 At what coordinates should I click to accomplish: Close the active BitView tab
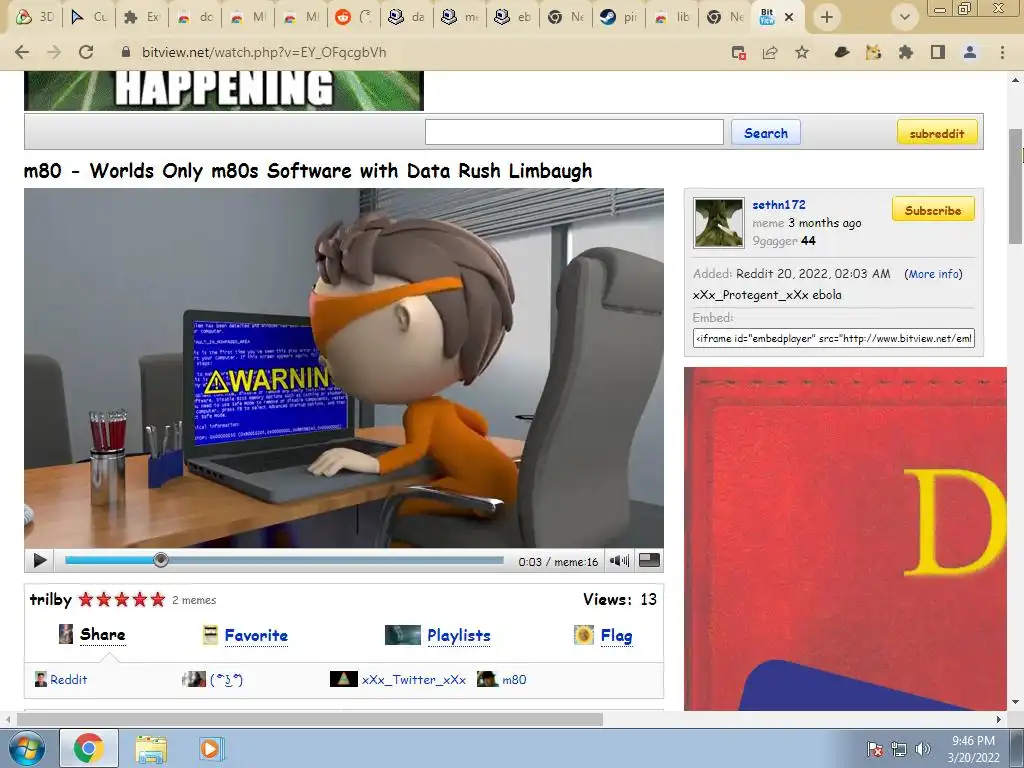click(789, 17)
